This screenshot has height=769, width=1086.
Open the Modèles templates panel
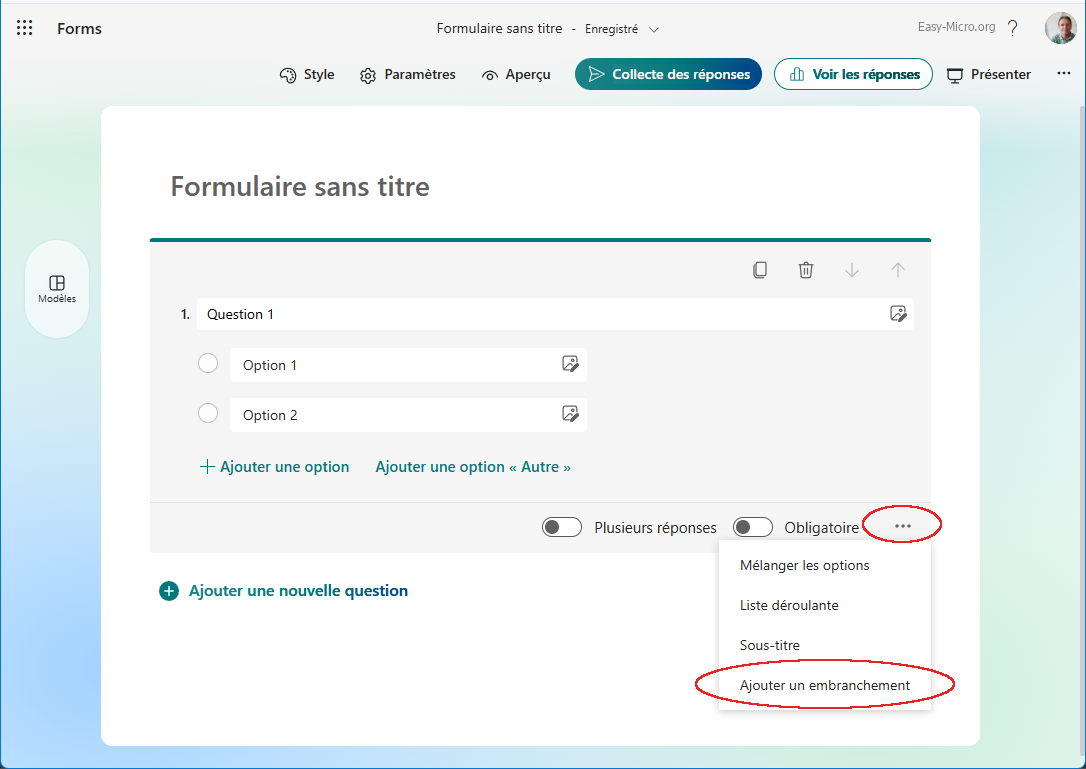[x=57, y=289]
